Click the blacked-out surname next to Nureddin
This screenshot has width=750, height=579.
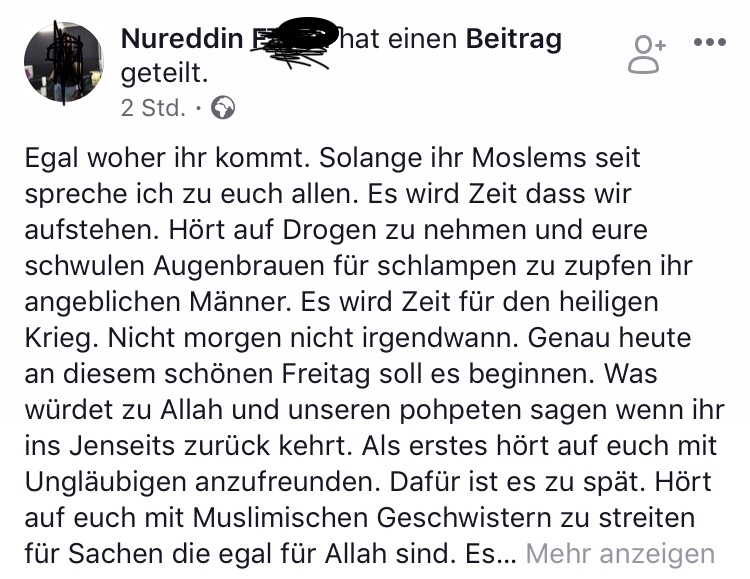pyautogui.click(x=292, y=42)
